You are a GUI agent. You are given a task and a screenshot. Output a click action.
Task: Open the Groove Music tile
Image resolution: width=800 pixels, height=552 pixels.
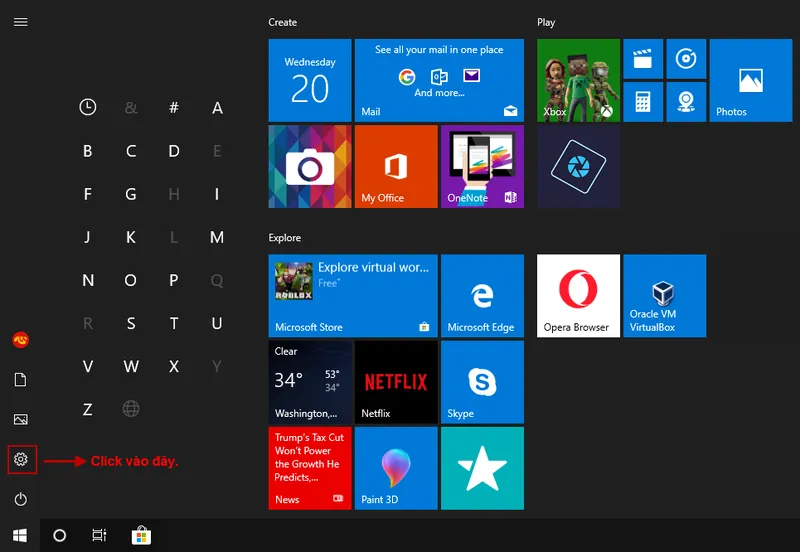coord(686,59)
